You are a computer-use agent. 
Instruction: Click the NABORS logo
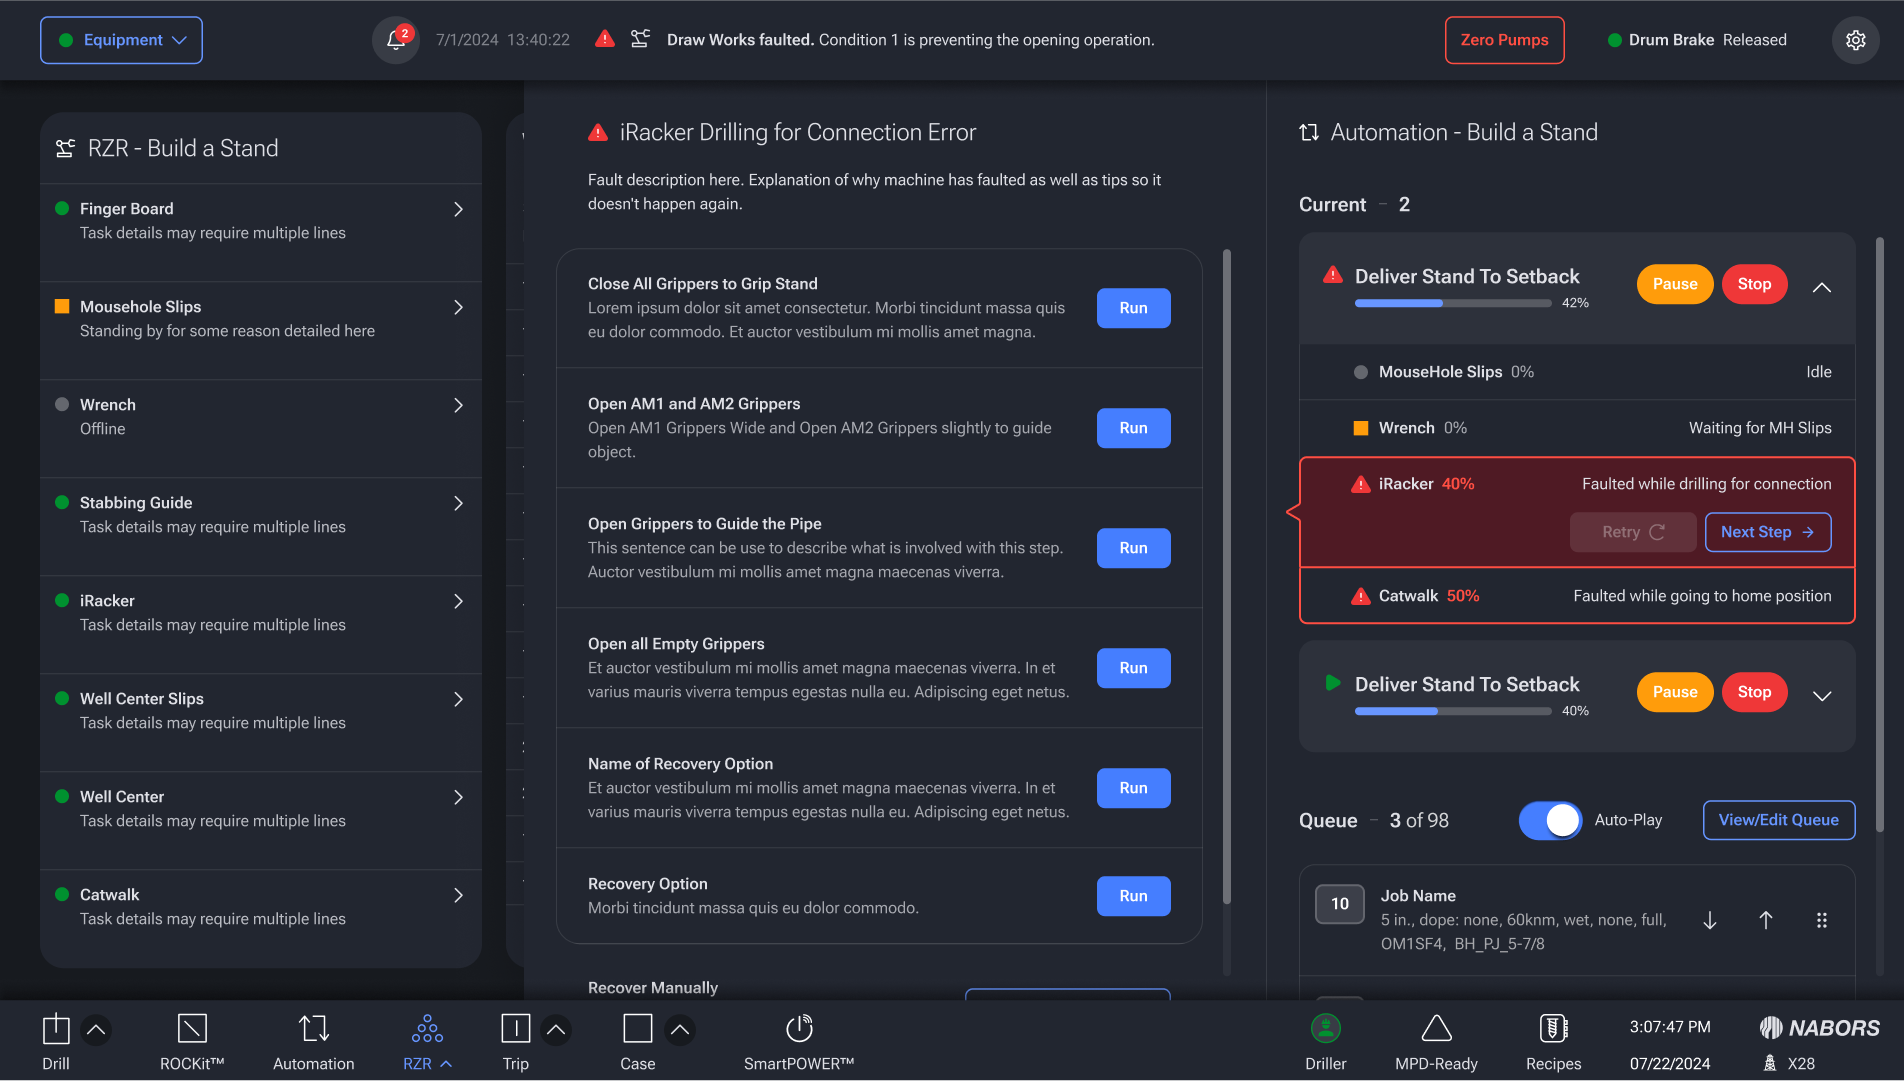pos(1819,1027)
